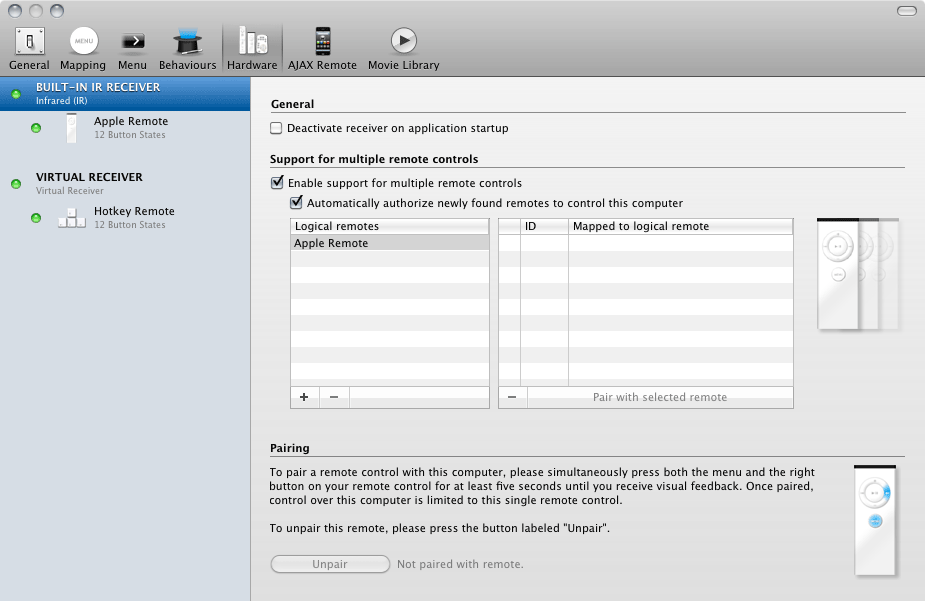The width and height of the screenshot is (925, 601).
Task: Open the Mapping pane icon
Action: [x=83, y=48]
